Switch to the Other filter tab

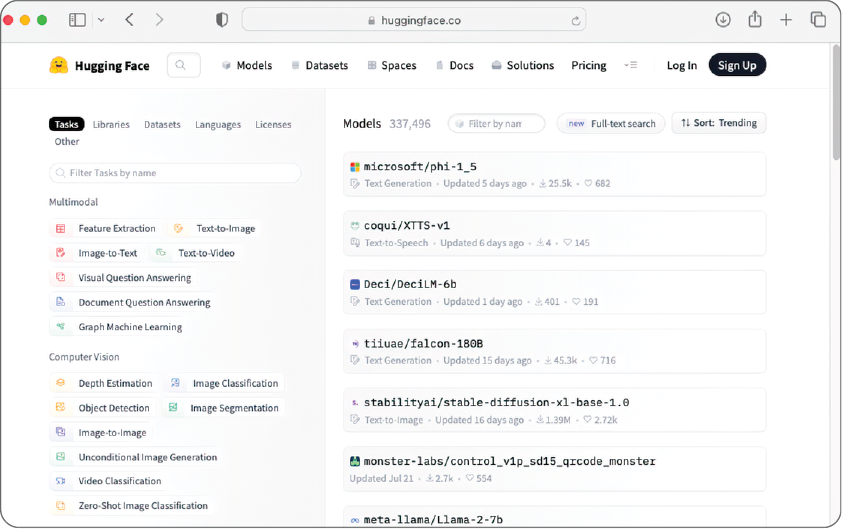(67, 141)
